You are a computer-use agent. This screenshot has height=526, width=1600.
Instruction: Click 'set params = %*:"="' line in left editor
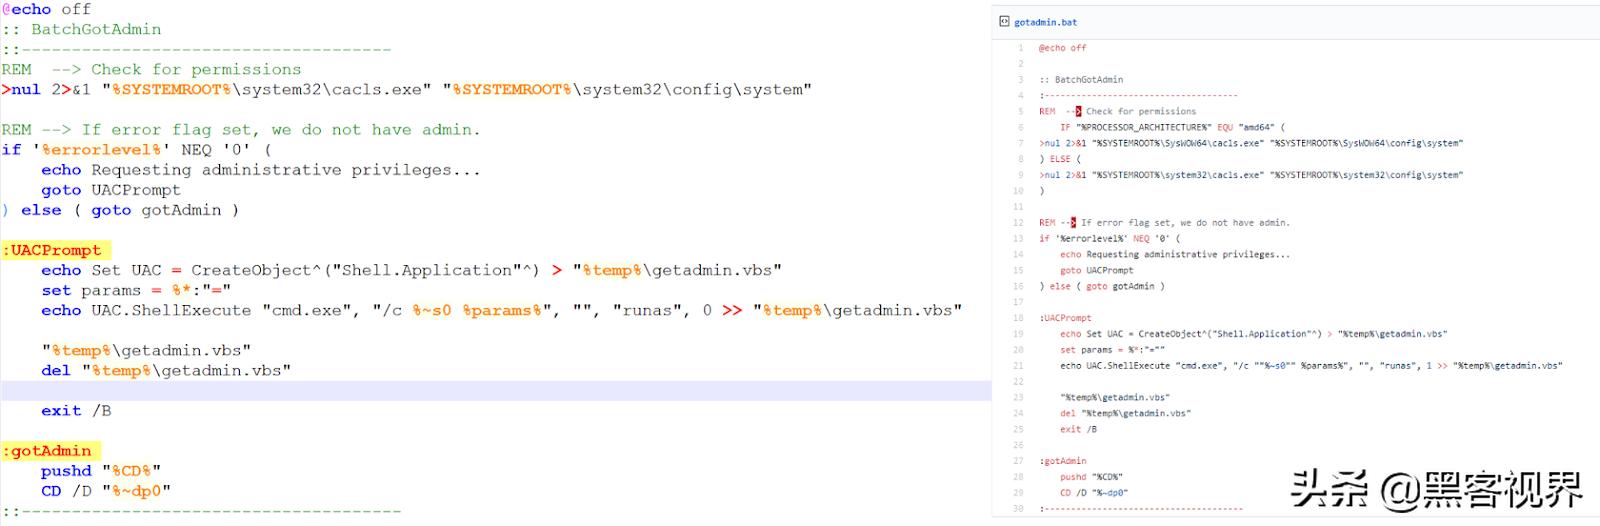(x=136, y=290)
